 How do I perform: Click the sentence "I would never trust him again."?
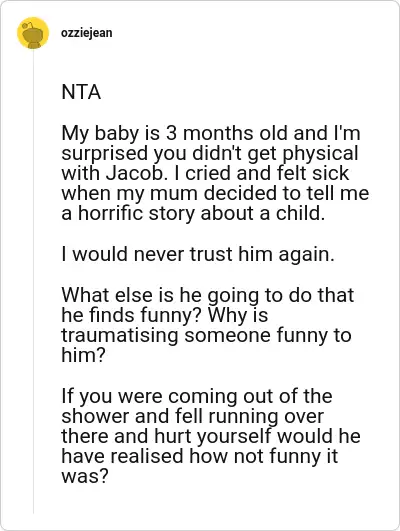pyautogui.click(x=198, y=254)
